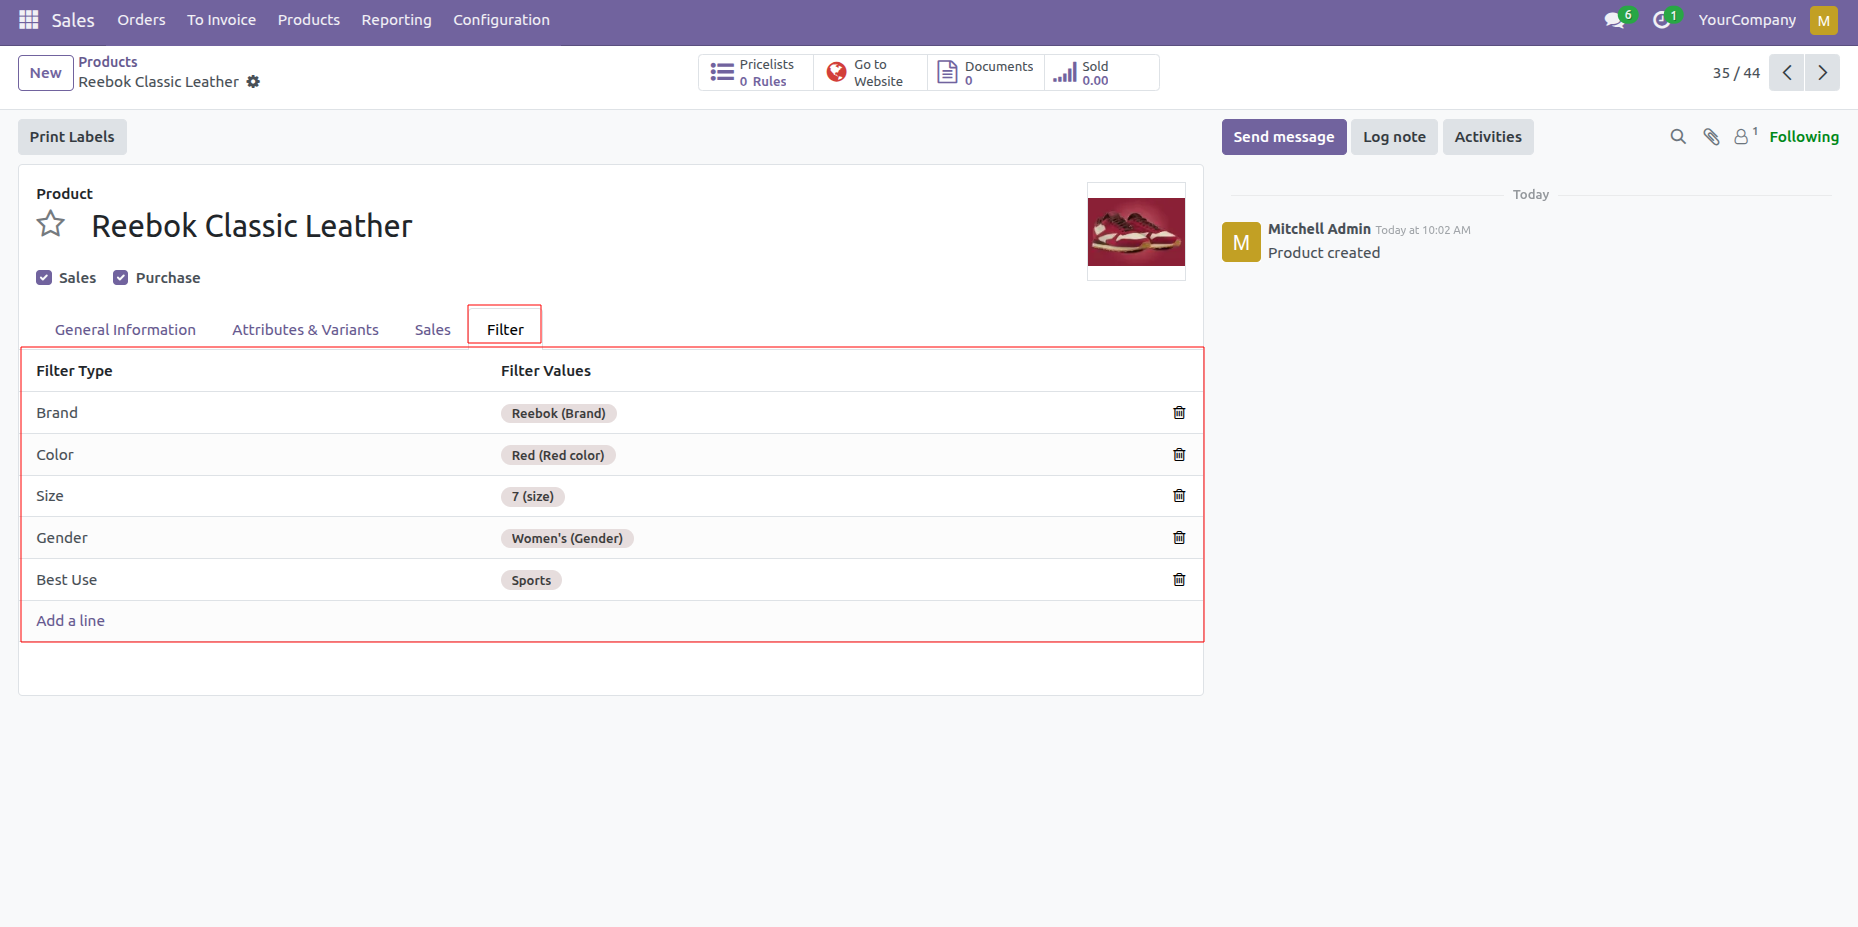The image size is (1858, 927).
Task: Uncheck the Purchase checkbox
Action: tap(121, 278)
